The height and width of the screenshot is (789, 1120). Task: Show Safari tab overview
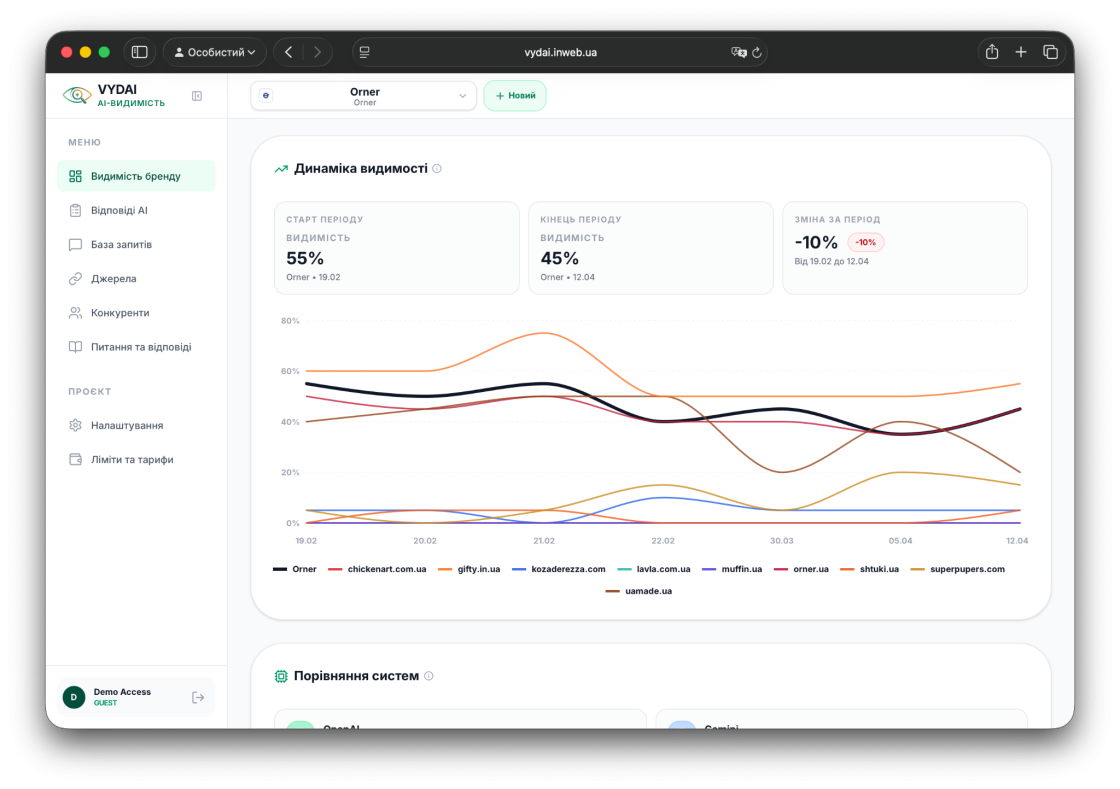click(x=1050, y=51)
